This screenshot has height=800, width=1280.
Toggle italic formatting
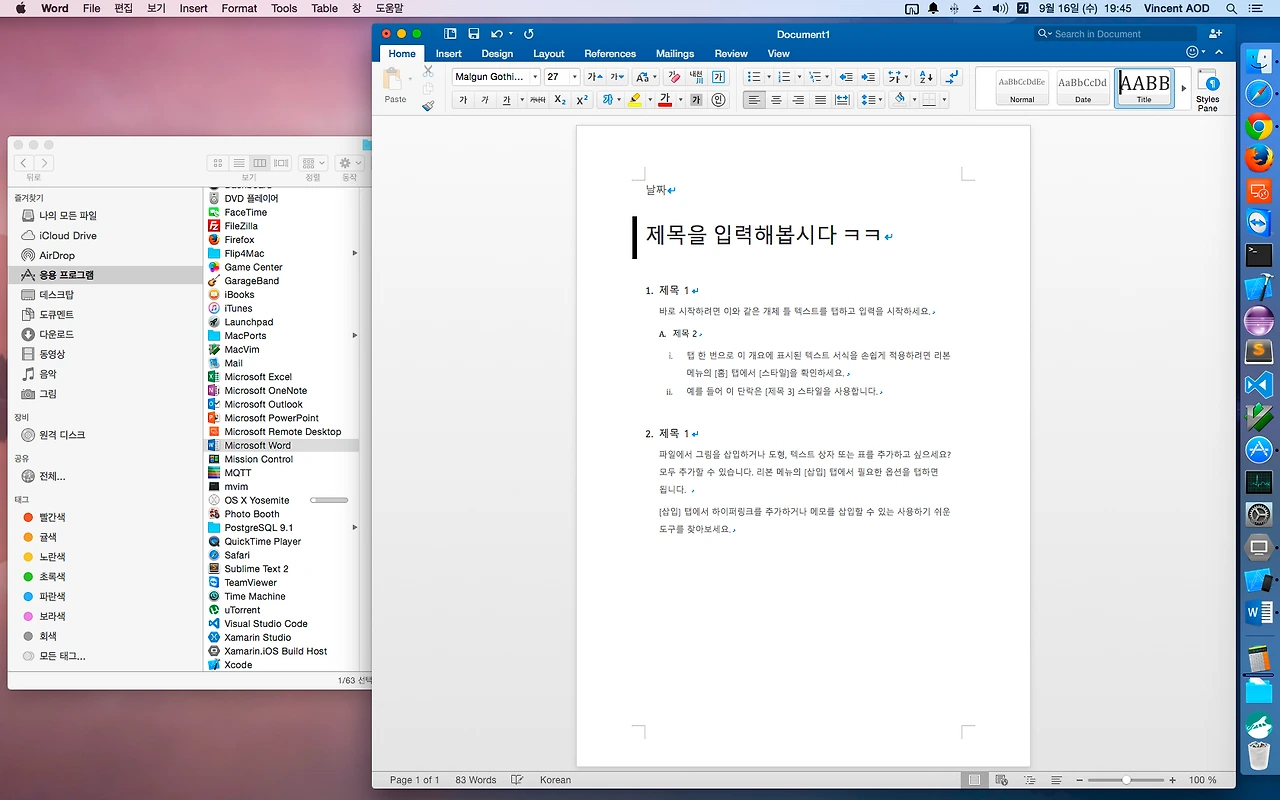[x=485, y=100]
